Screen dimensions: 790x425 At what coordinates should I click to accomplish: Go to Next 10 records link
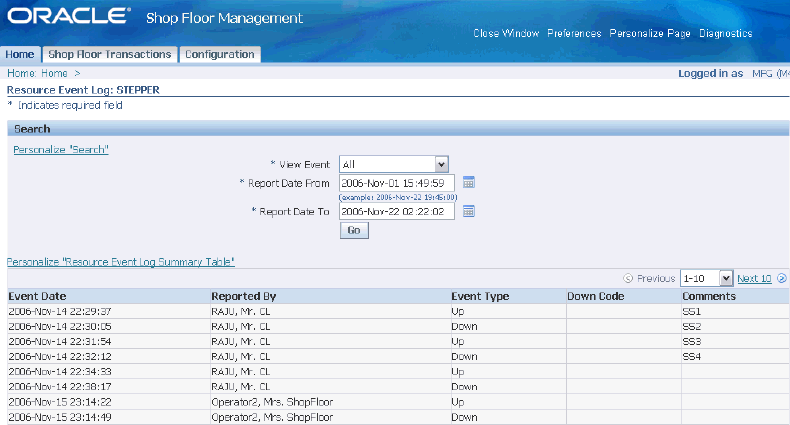(754, 278)
